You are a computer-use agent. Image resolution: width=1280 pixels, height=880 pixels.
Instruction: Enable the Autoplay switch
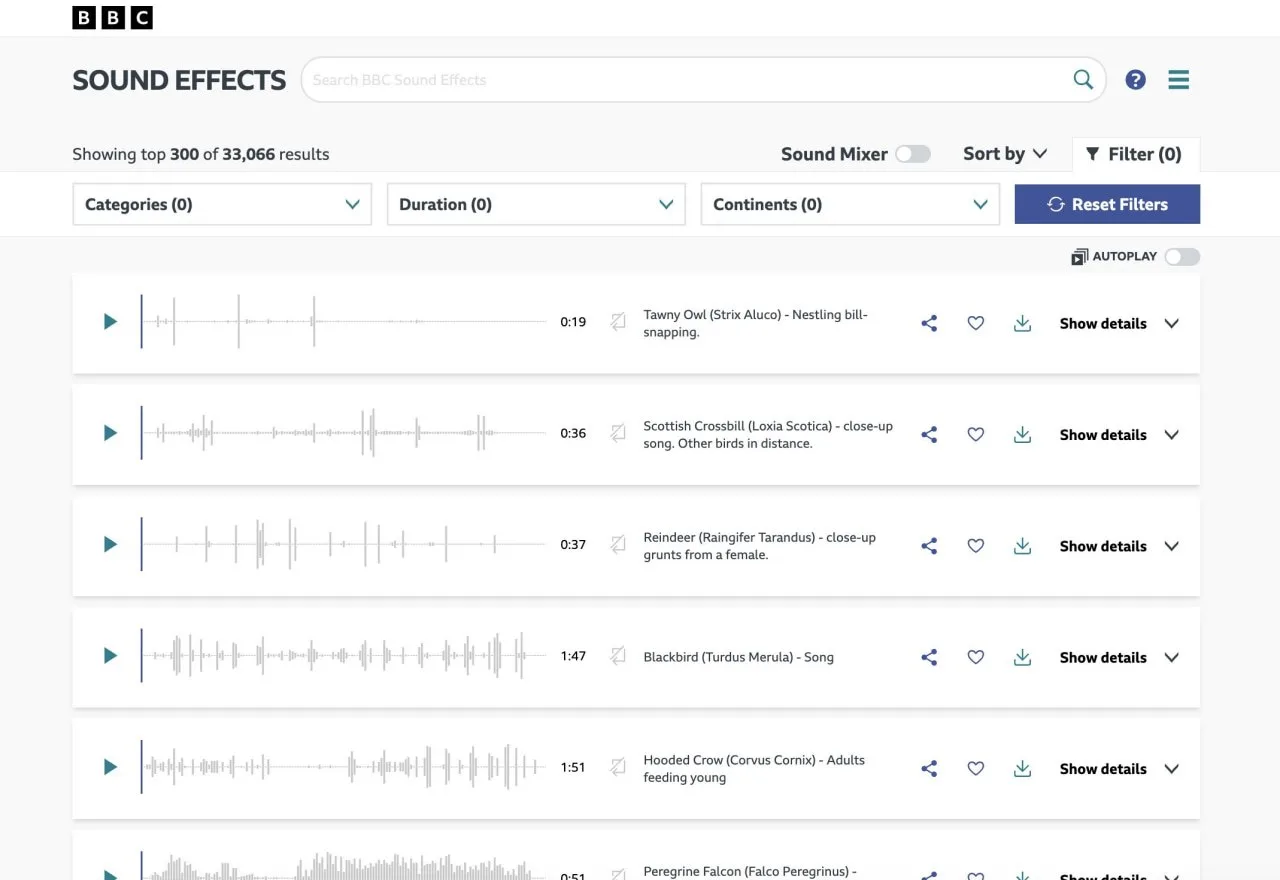(1182, 257)
